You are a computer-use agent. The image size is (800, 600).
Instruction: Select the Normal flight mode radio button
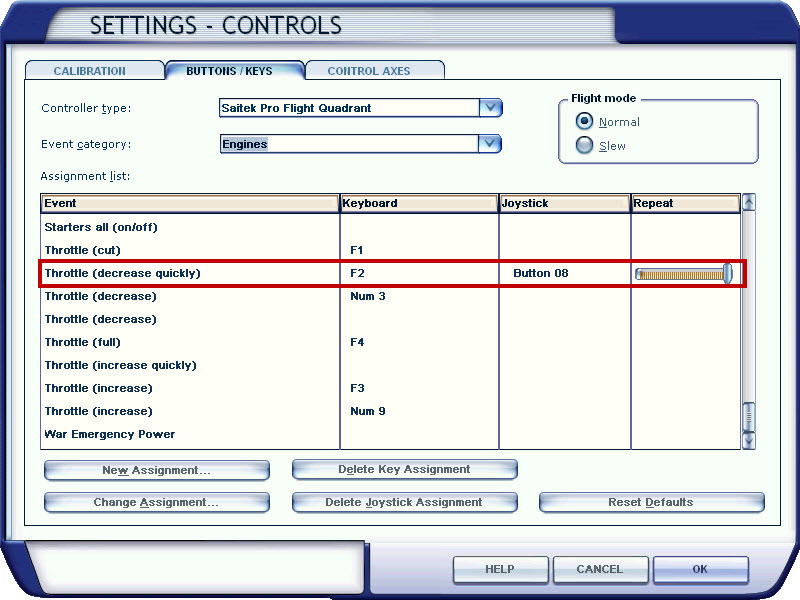click(x=585, y=121)
